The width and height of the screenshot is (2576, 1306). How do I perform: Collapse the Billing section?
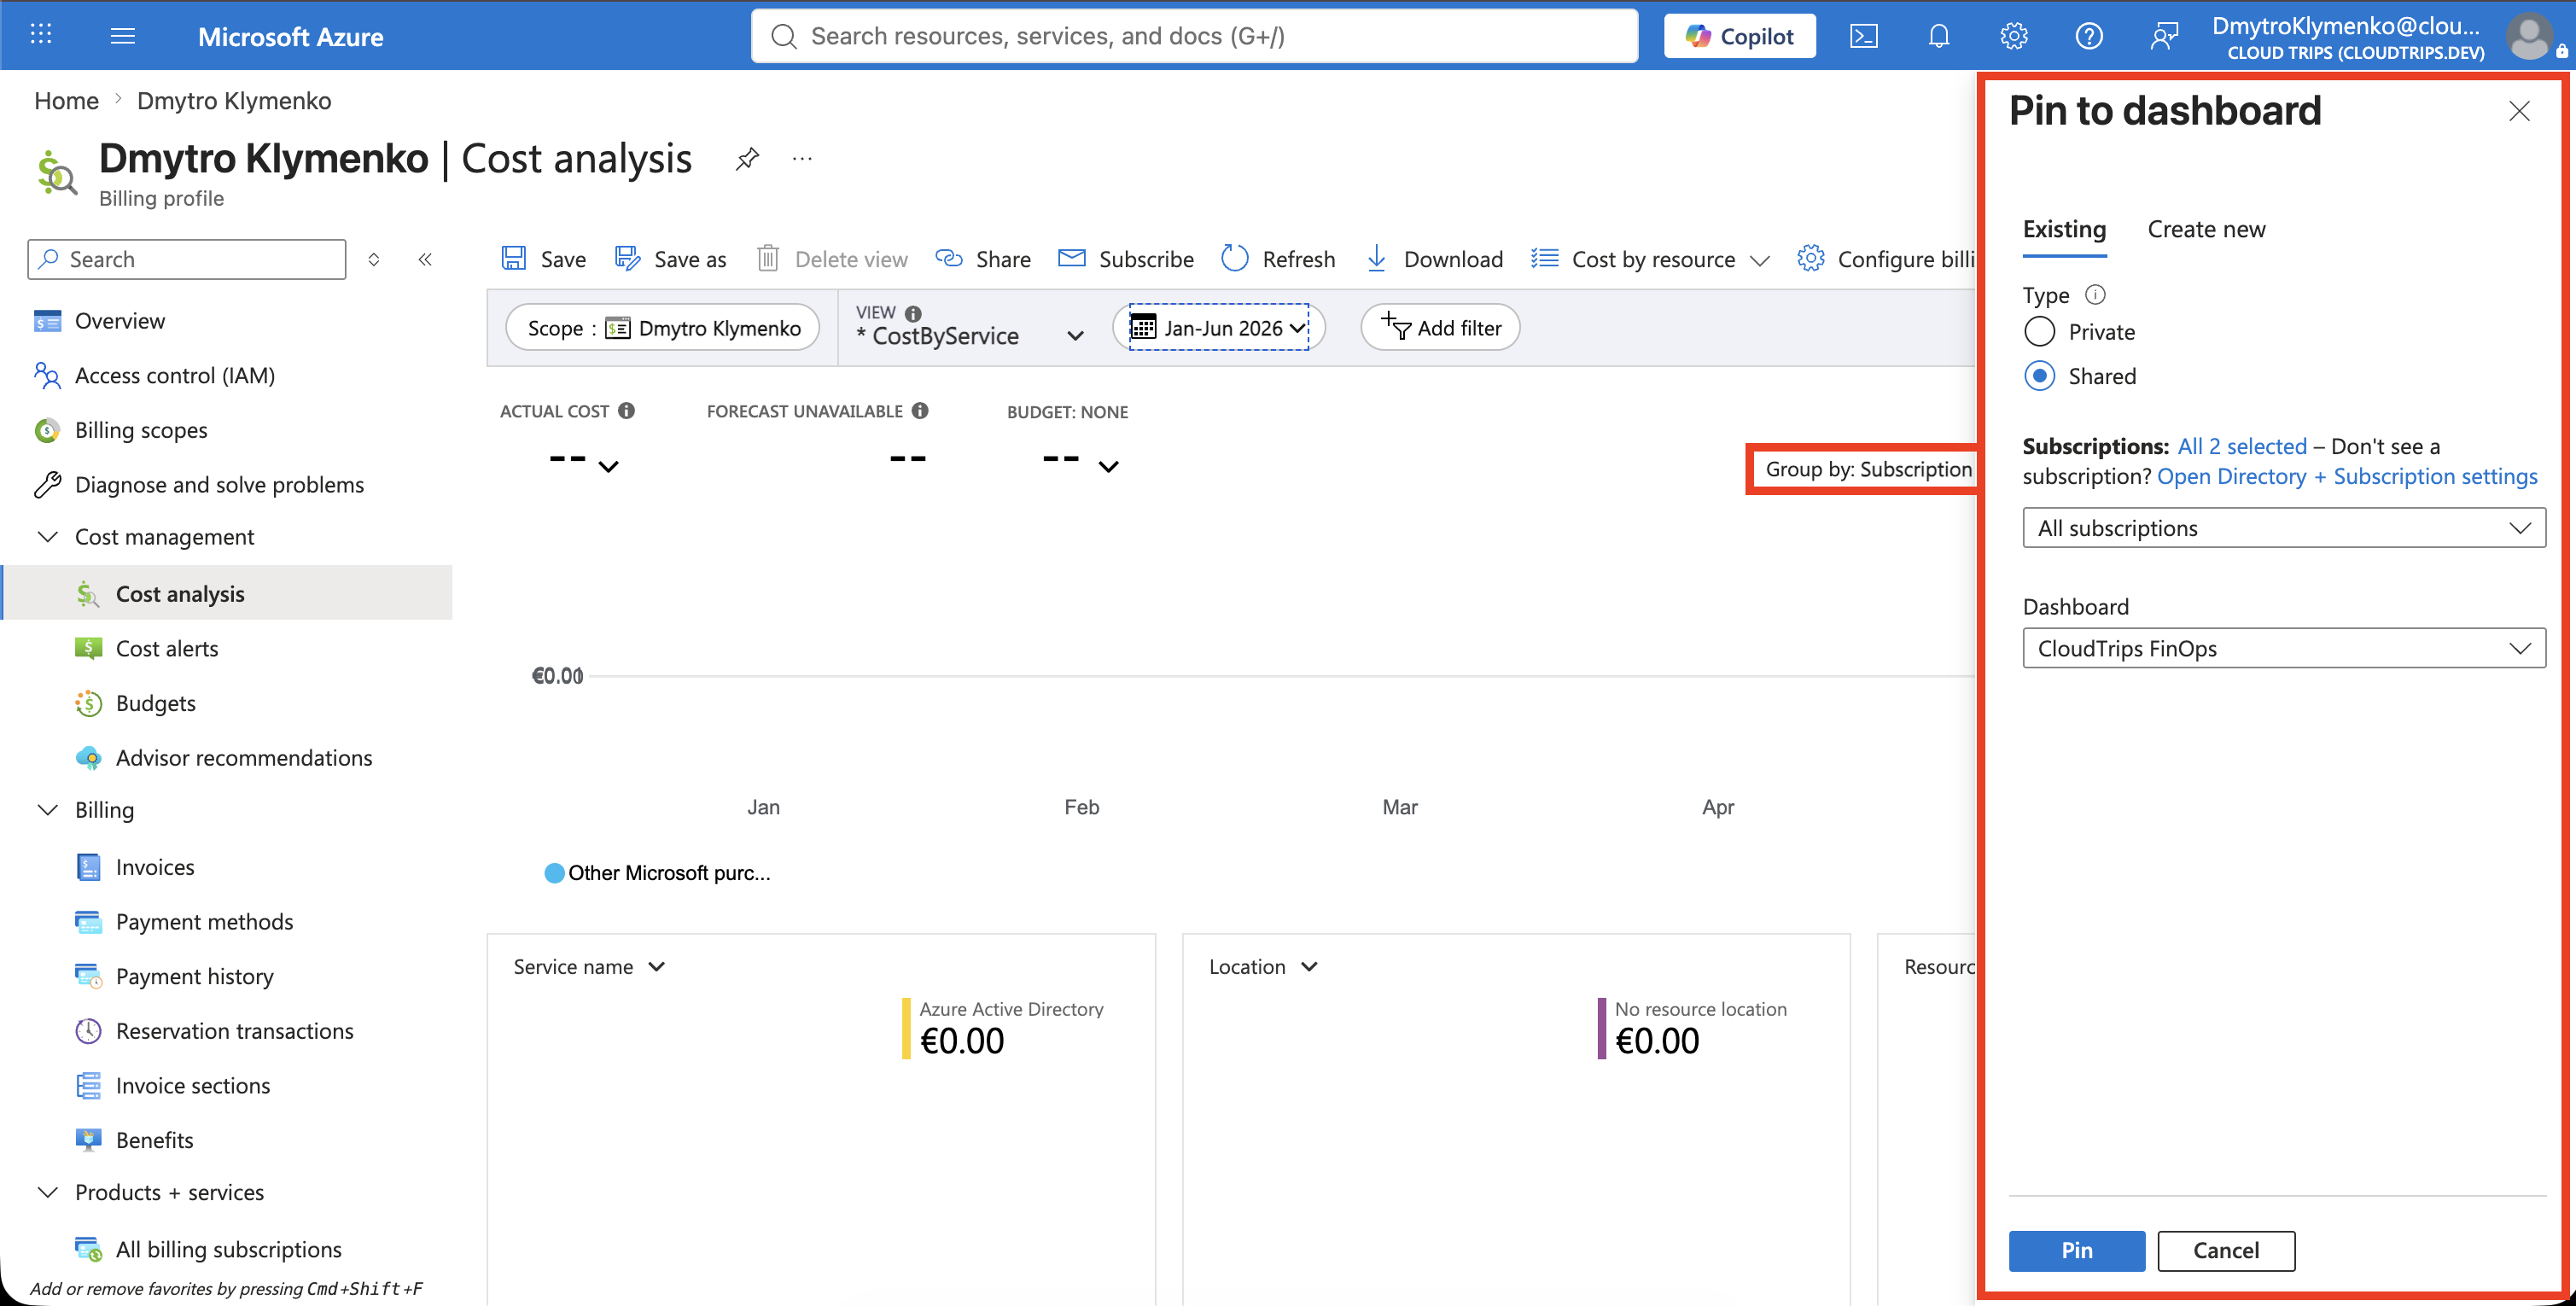click(47, 809)
